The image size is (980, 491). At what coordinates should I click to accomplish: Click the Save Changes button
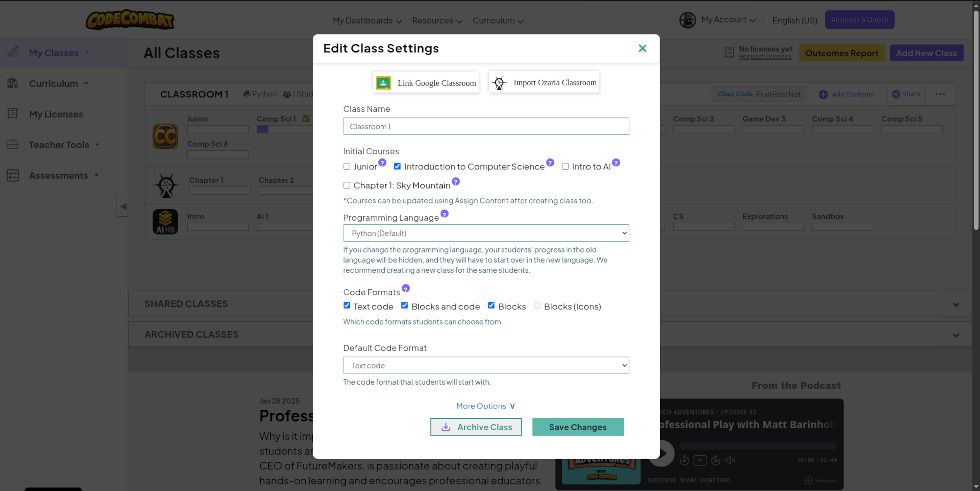point(578,427)
